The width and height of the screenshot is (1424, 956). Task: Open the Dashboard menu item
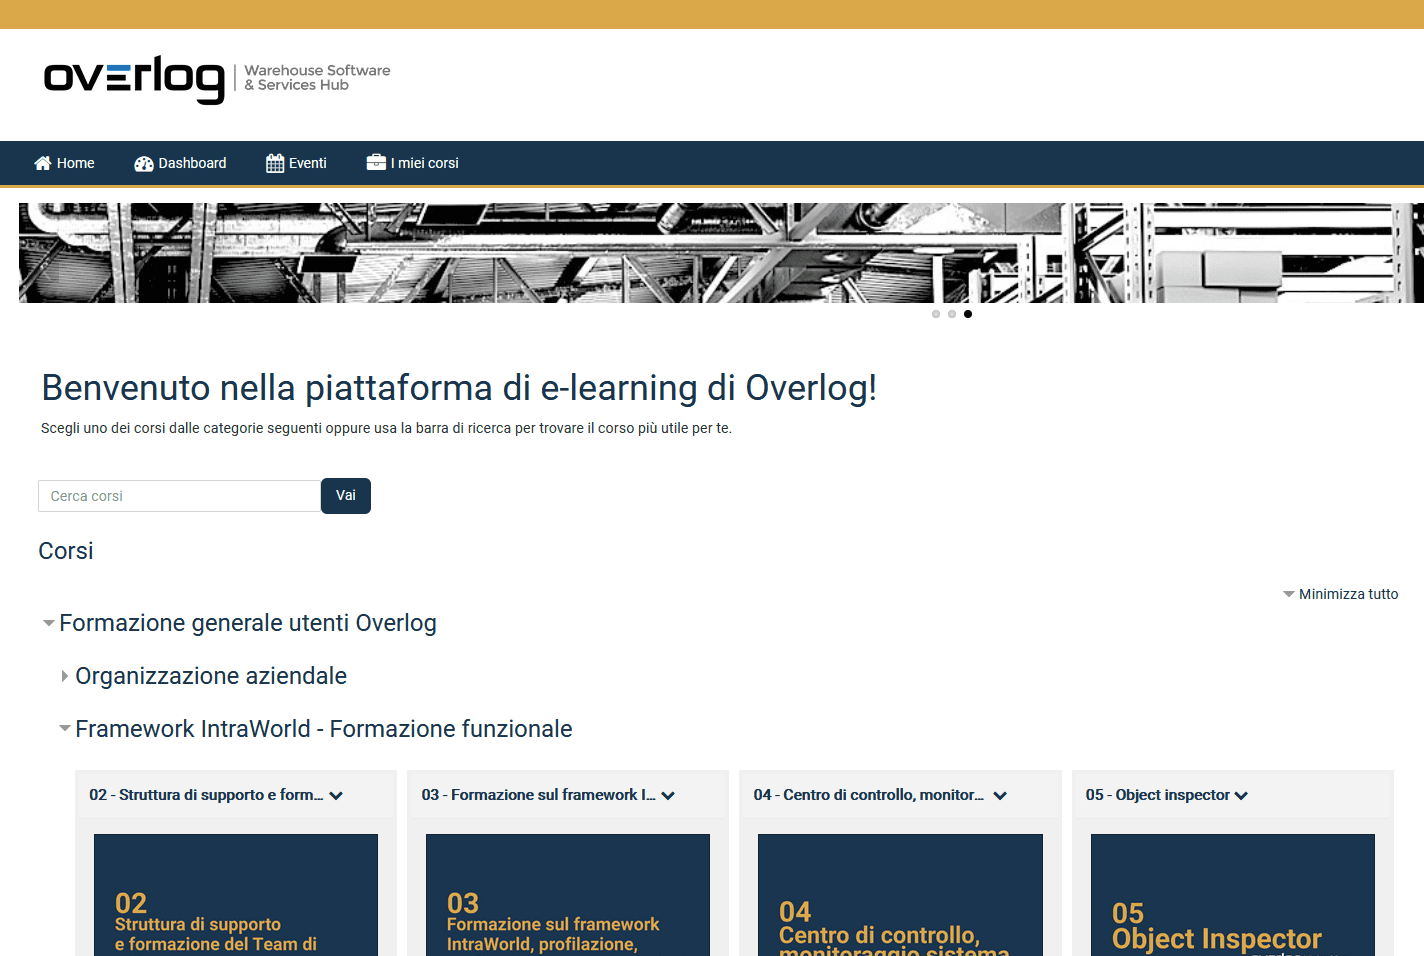(180, 163)
